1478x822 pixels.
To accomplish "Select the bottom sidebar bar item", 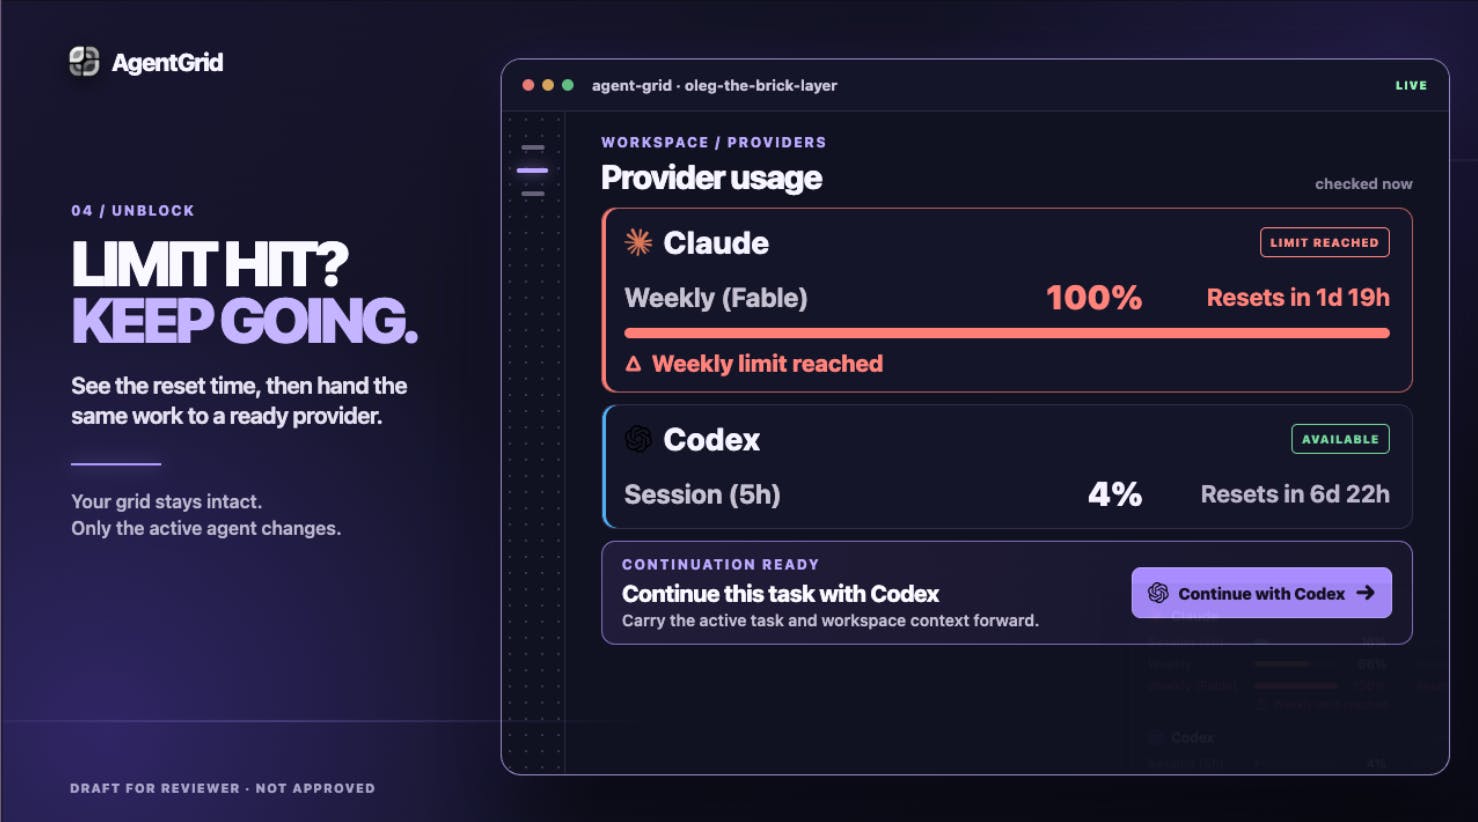I will click(533, 193).
